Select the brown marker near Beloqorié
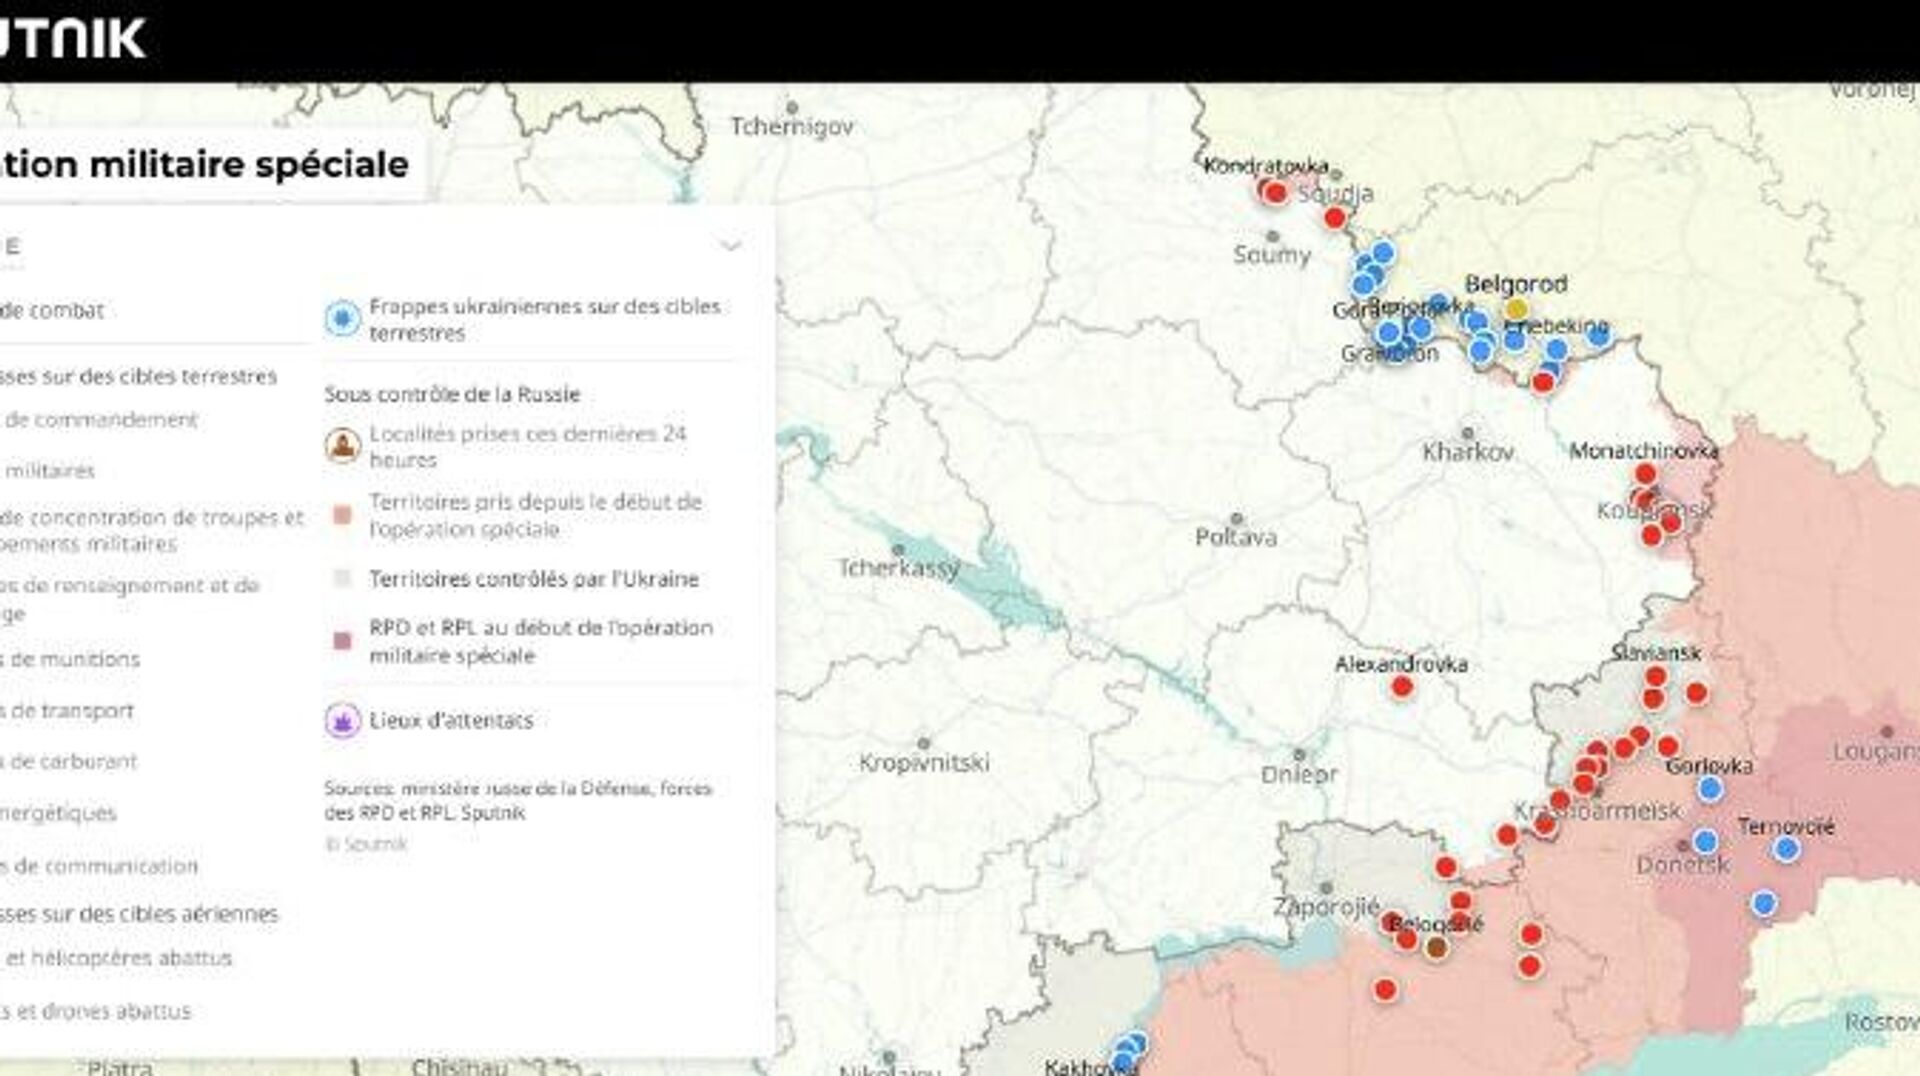 pos(1436,947)
